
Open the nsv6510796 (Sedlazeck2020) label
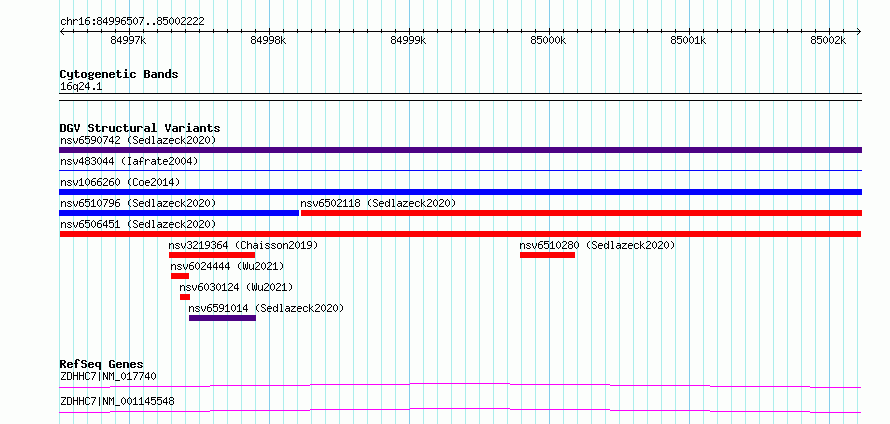click(x=138, y=203)
